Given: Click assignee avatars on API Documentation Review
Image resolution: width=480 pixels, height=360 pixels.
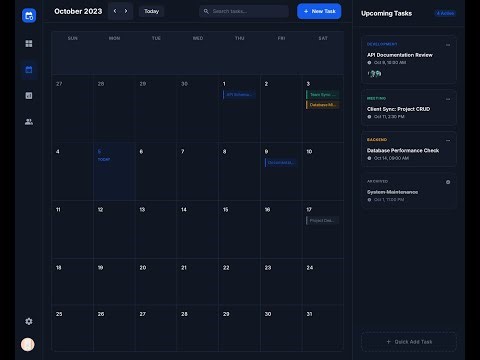Looking at the screenshot, I should tap(374, 73).
